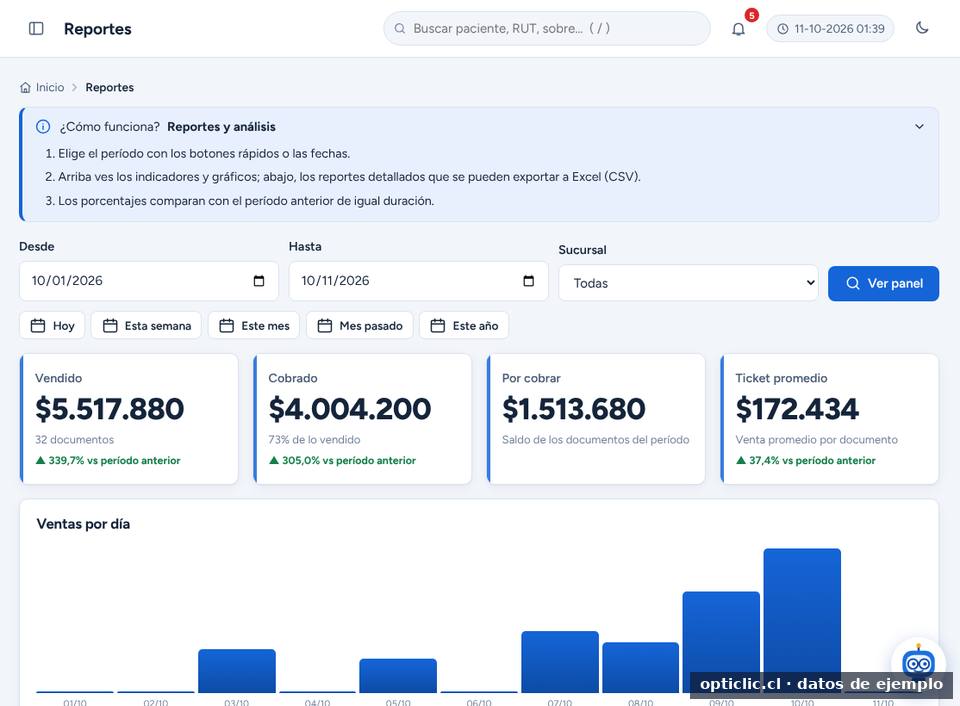Click the Ventas por día chart heading

[x=83, y=524]
